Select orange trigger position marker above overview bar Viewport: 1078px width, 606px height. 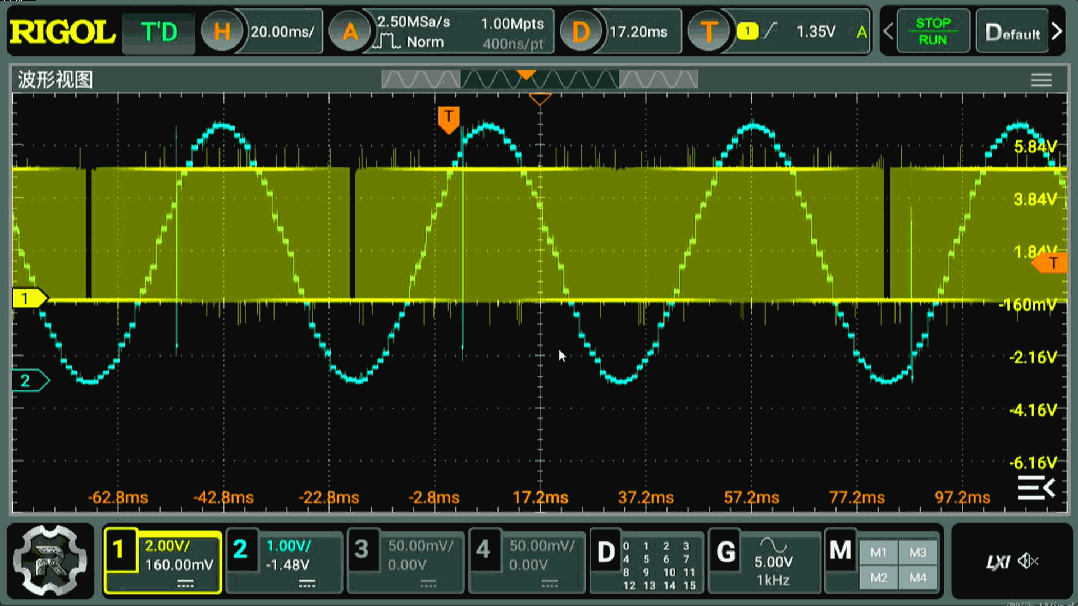(x=526, y=74)
